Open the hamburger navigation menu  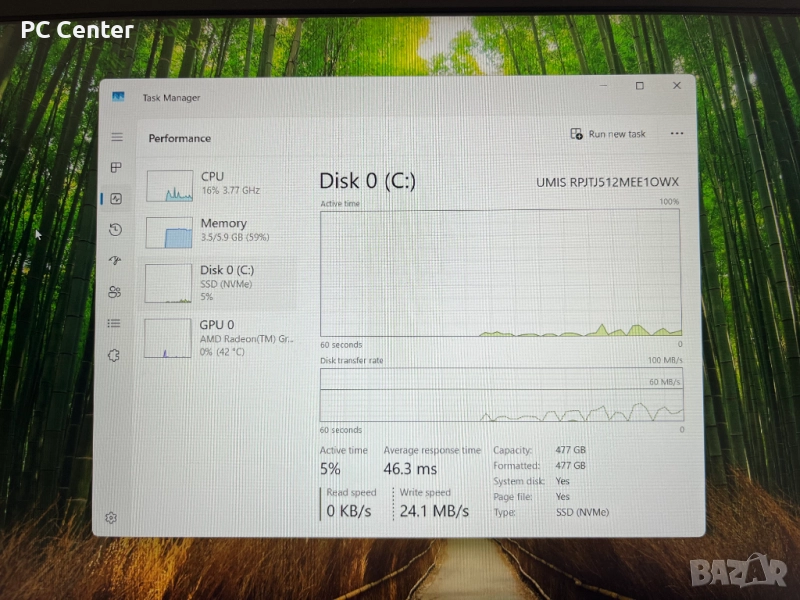(117, 137)
